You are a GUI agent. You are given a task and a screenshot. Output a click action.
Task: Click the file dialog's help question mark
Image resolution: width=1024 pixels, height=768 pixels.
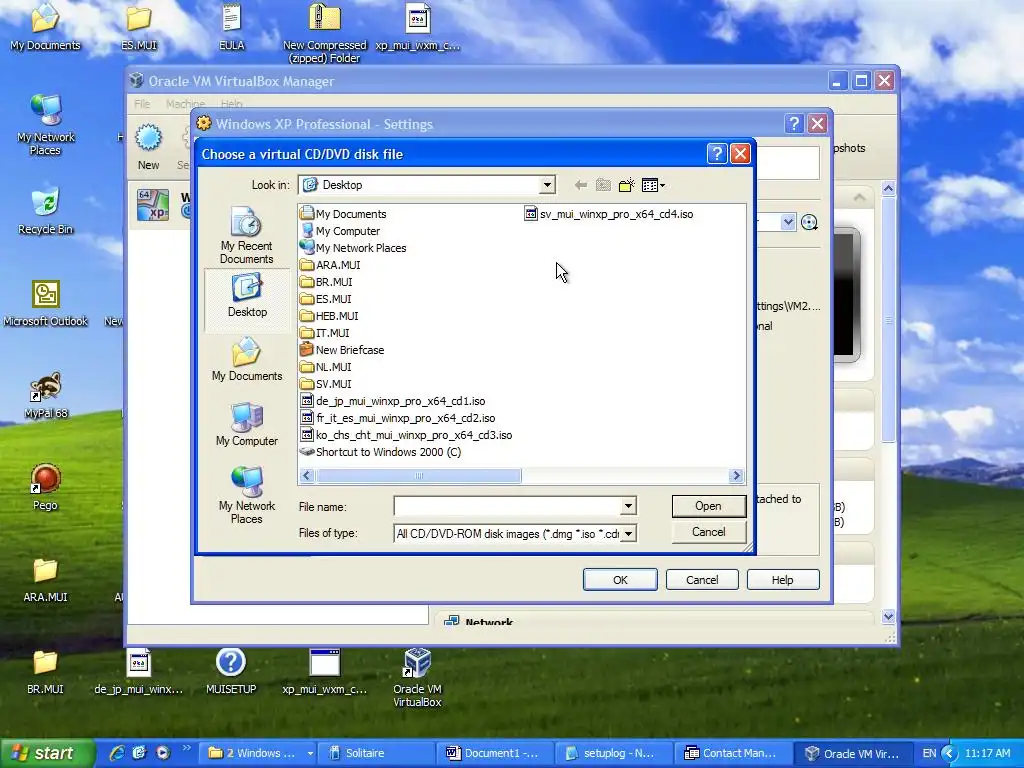point(717,153)
